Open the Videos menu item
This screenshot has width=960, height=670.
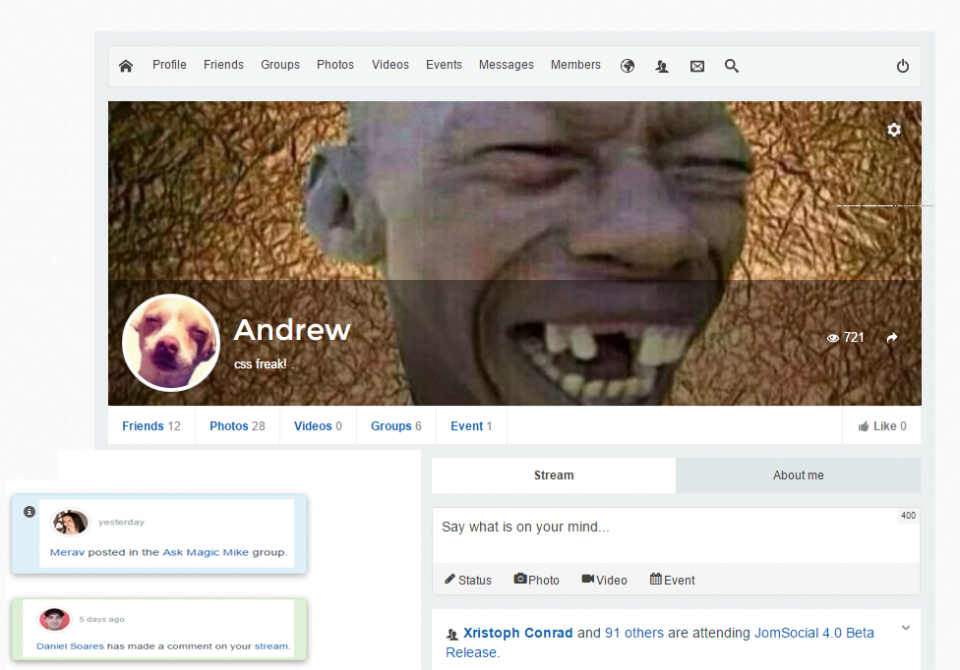coord(390,65)
